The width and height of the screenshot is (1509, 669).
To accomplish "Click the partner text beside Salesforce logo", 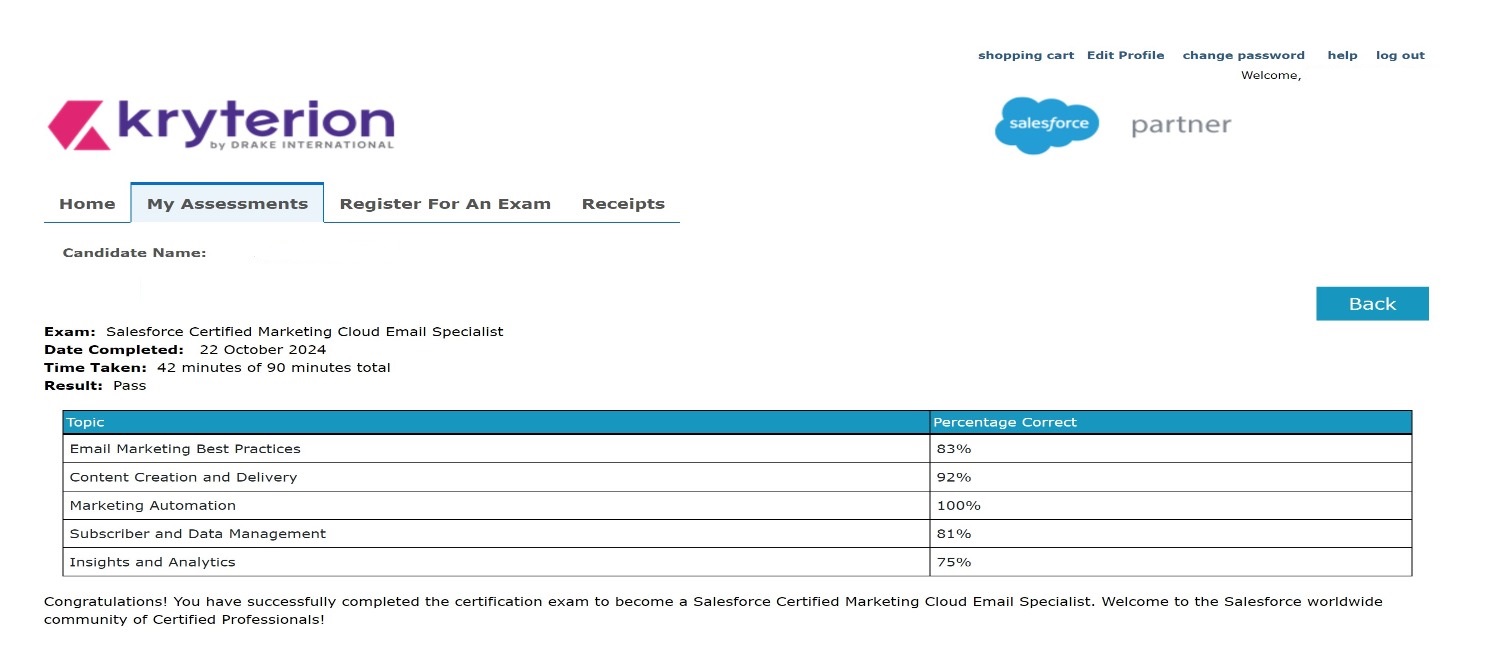I will pyautogui.click(x=1181, y=126).
